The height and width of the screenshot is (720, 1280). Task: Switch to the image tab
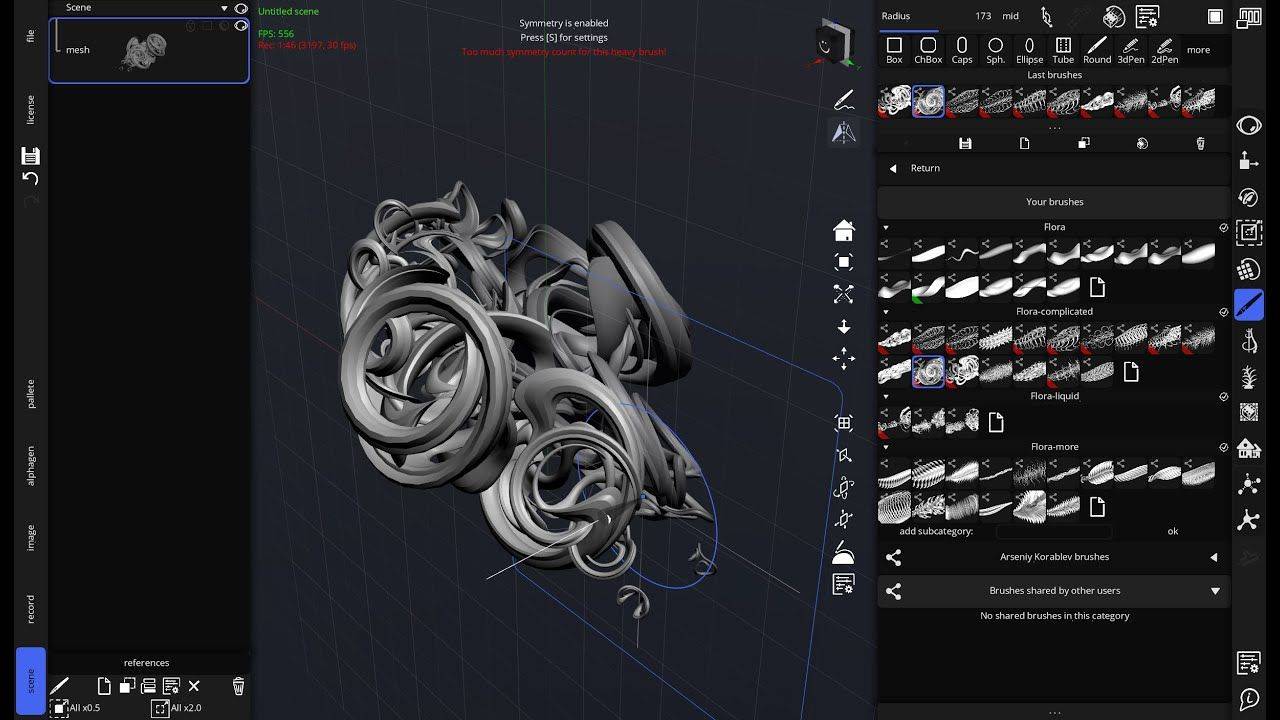coord(31,537)
